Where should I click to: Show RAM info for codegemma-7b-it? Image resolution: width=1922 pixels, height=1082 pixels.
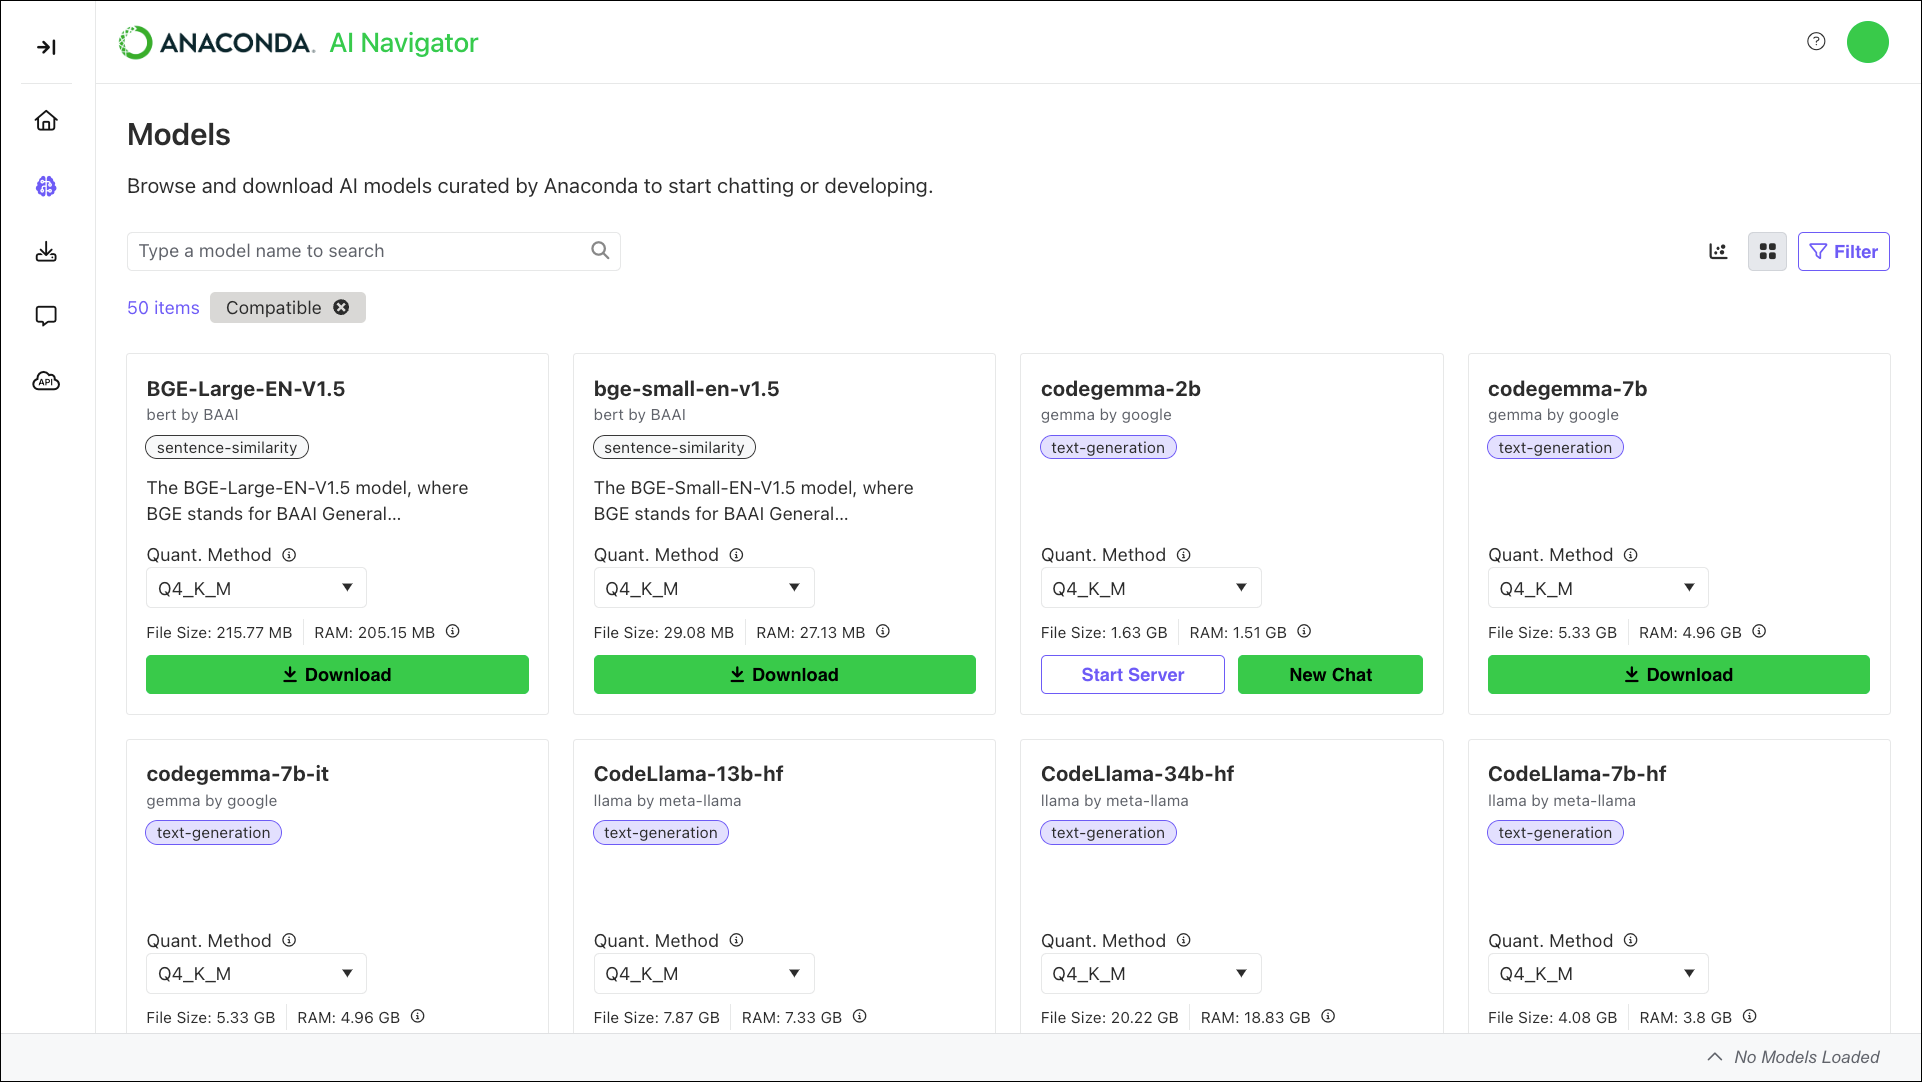(417, 1016)
